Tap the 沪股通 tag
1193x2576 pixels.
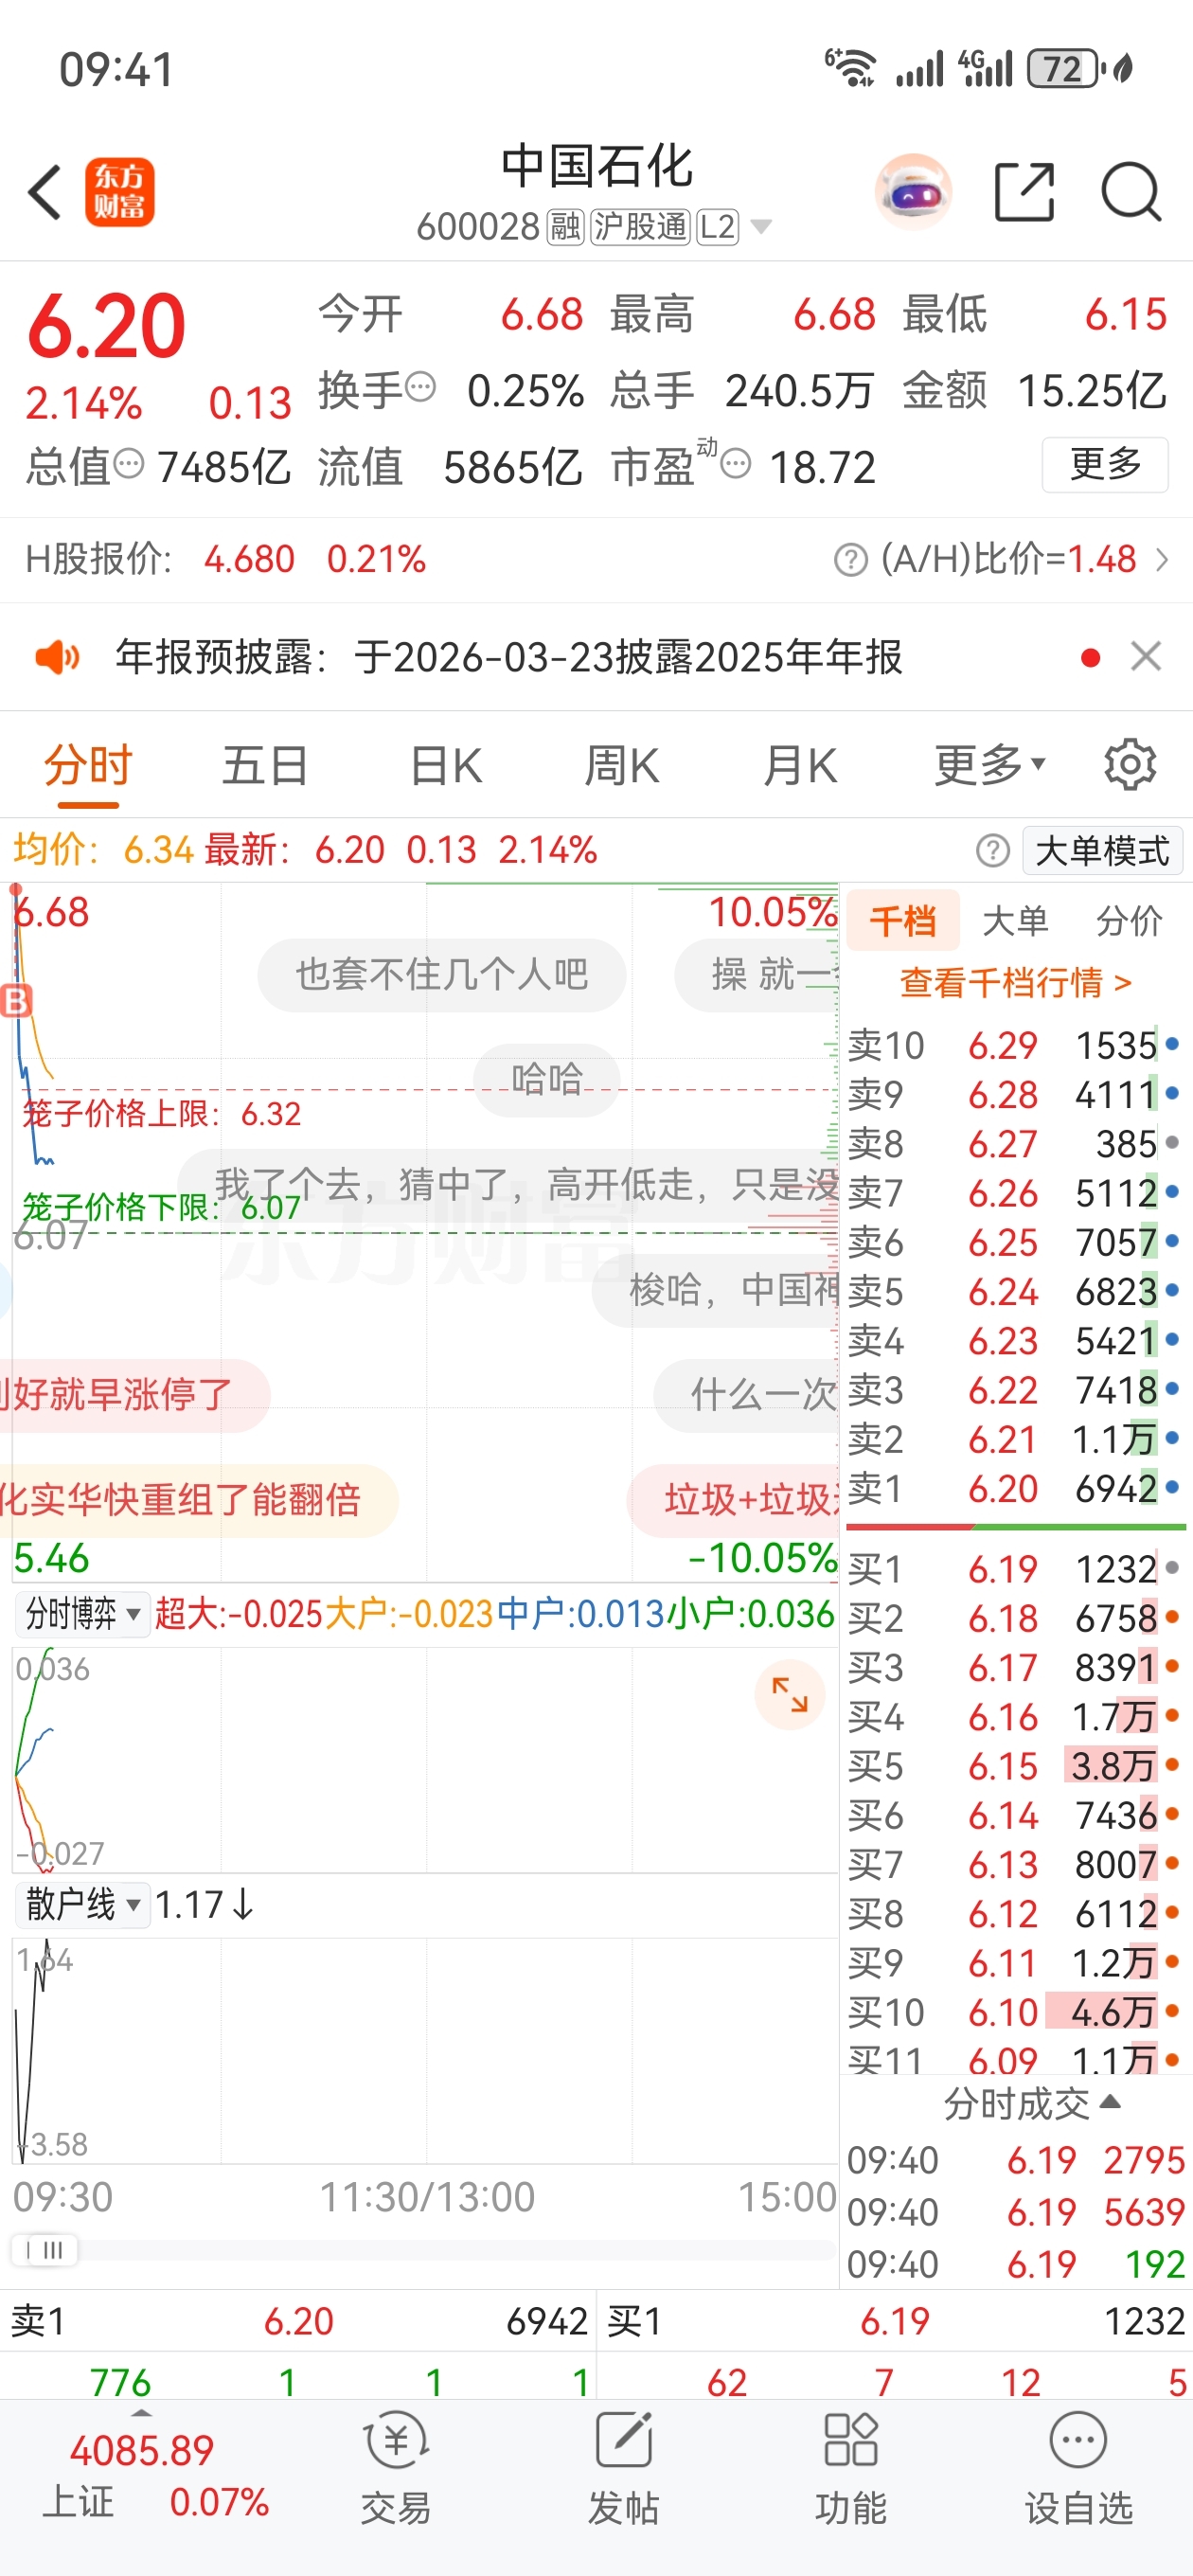pyautogui.click(x=640, y=227)
